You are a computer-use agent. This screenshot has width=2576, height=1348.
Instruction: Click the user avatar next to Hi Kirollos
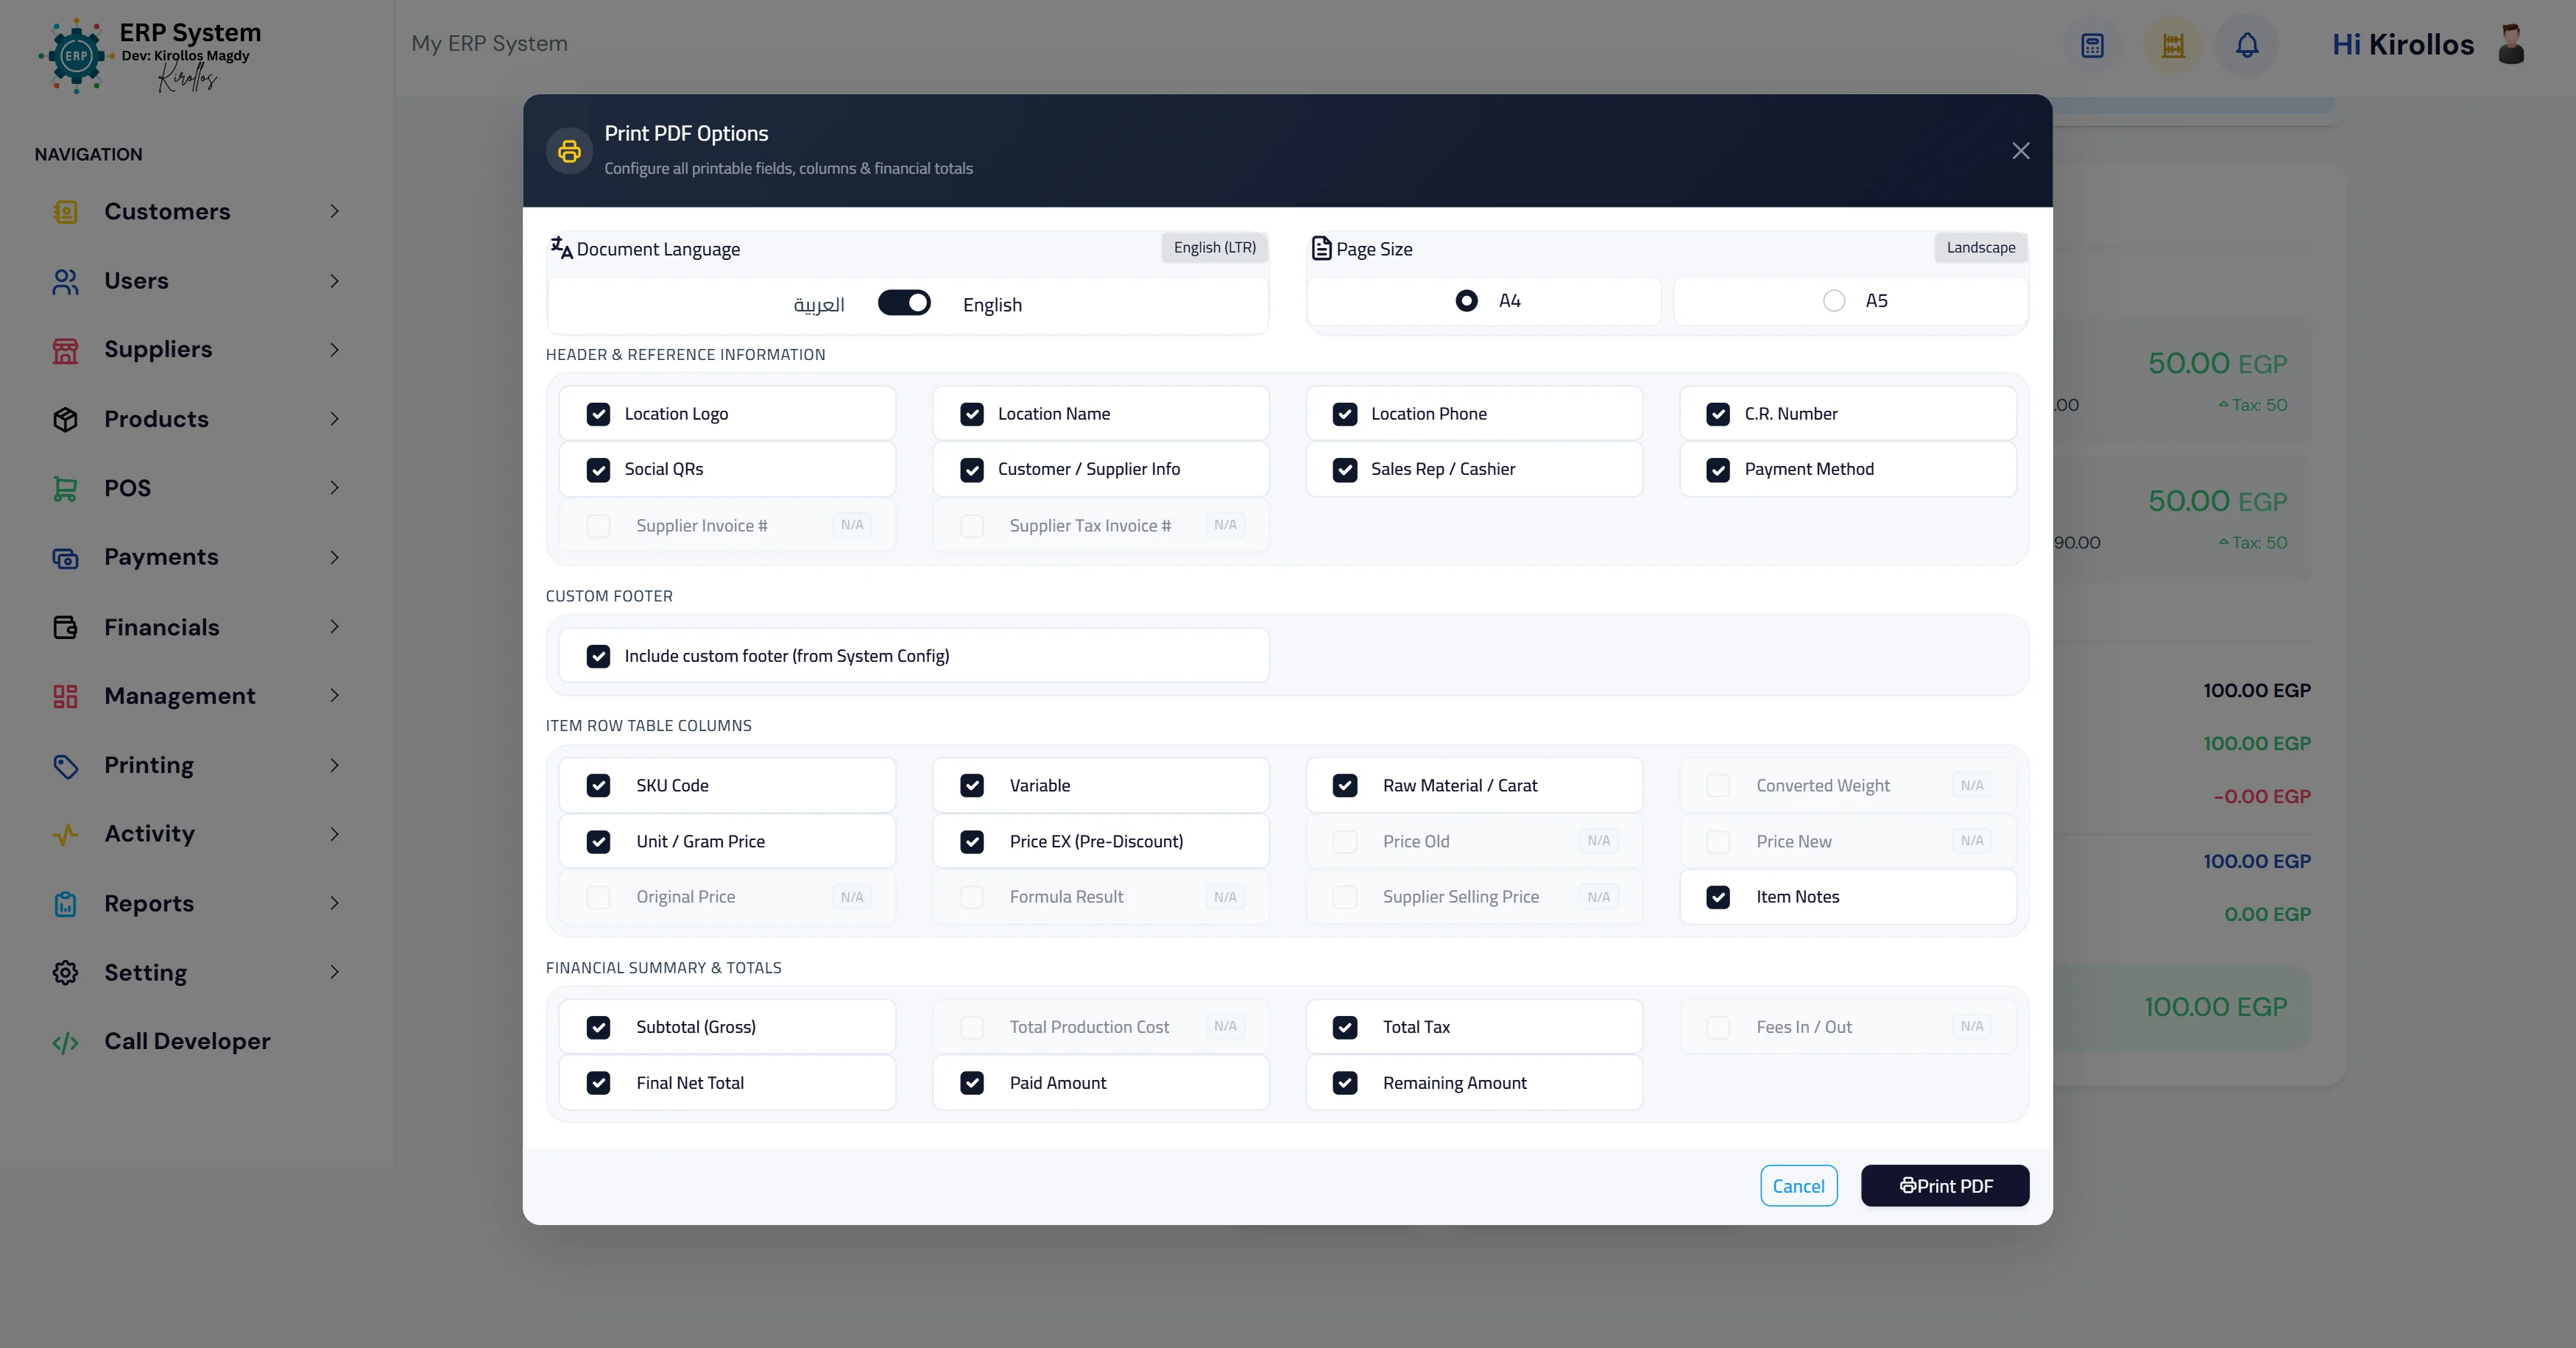[2511, 45]
